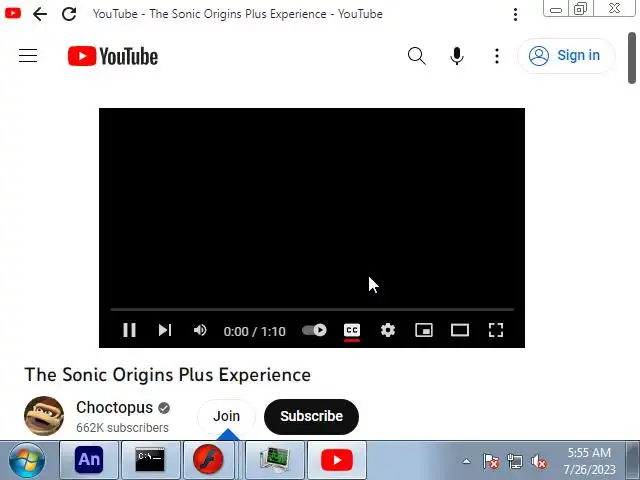Switch to theater mode
Screen dimensions: 640x480
[460, 330]
